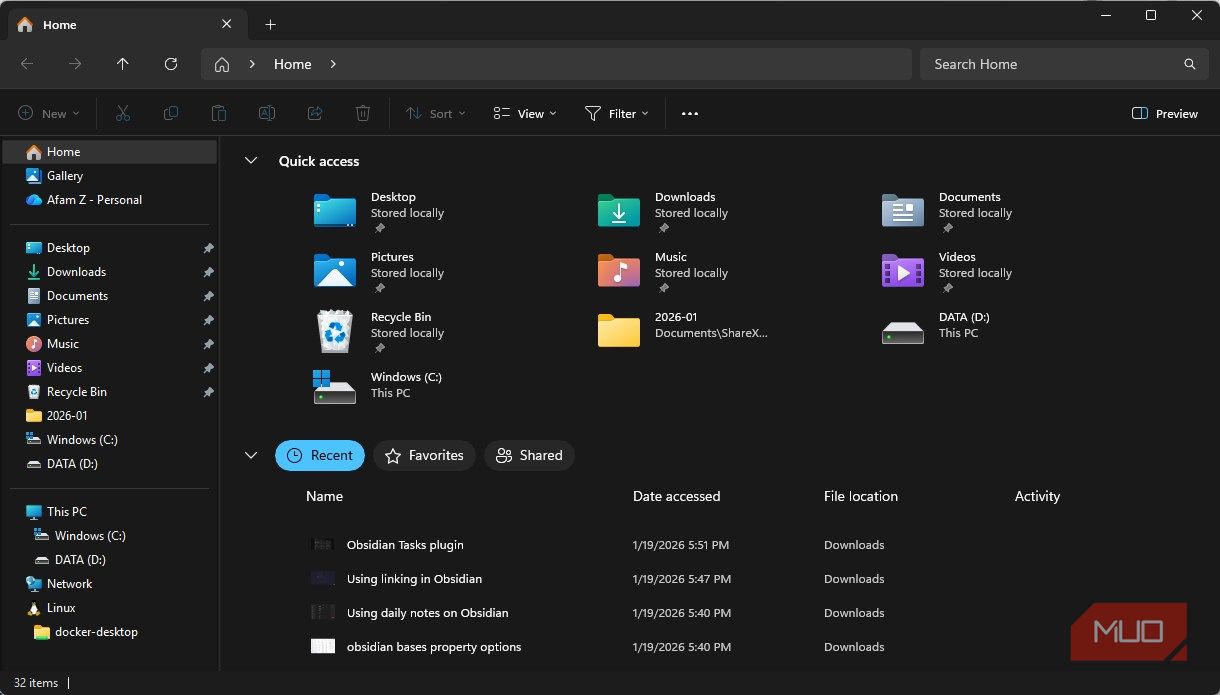The width and height of the screenshot is (1220, 695).
Task: Open Windows (C:) drive icon in Quick access
Action: coord(334,387)
